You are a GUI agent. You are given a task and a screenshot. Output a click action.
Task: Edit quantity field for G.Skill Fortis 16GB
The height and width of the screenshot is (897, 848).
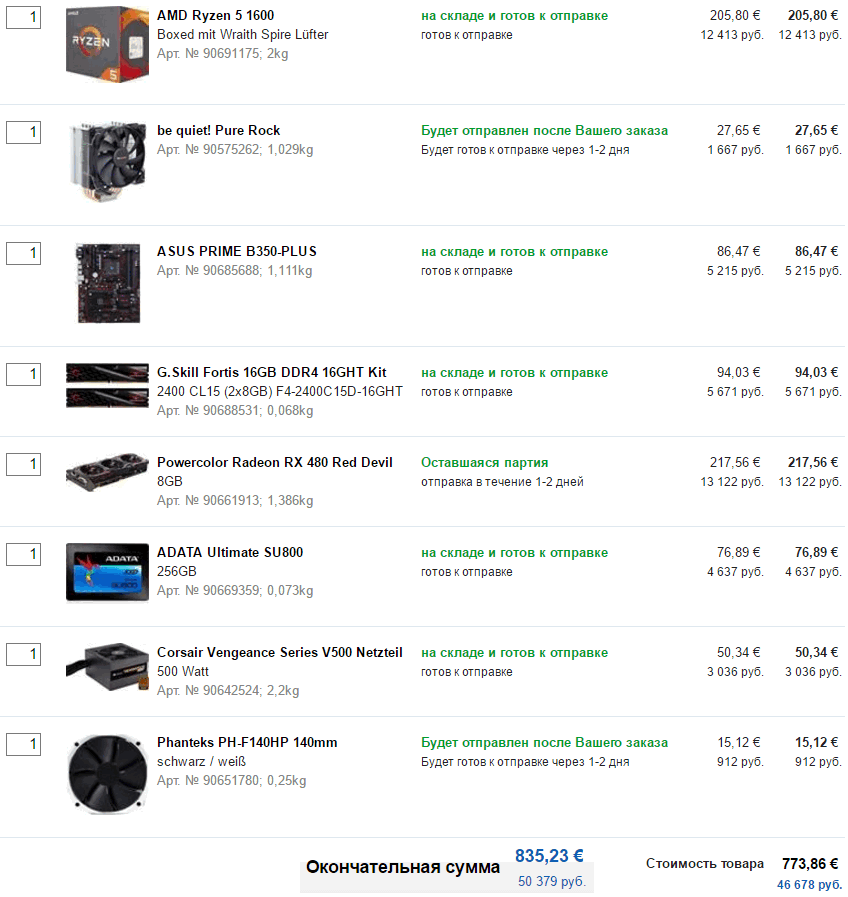[x=23, y=375]
